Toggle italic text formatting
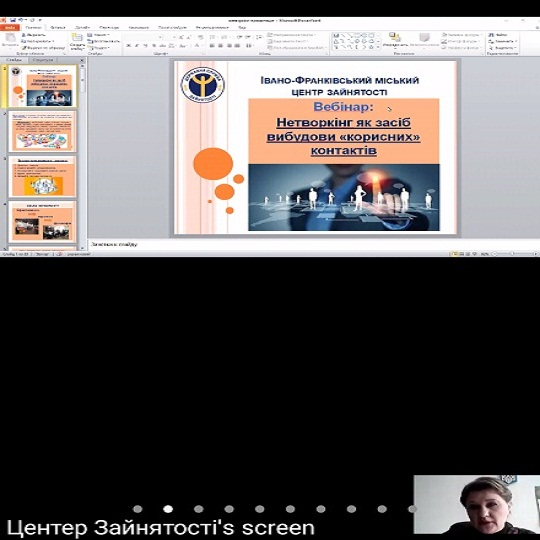Viewport: 540px width, 540px height. pos(137,45)
